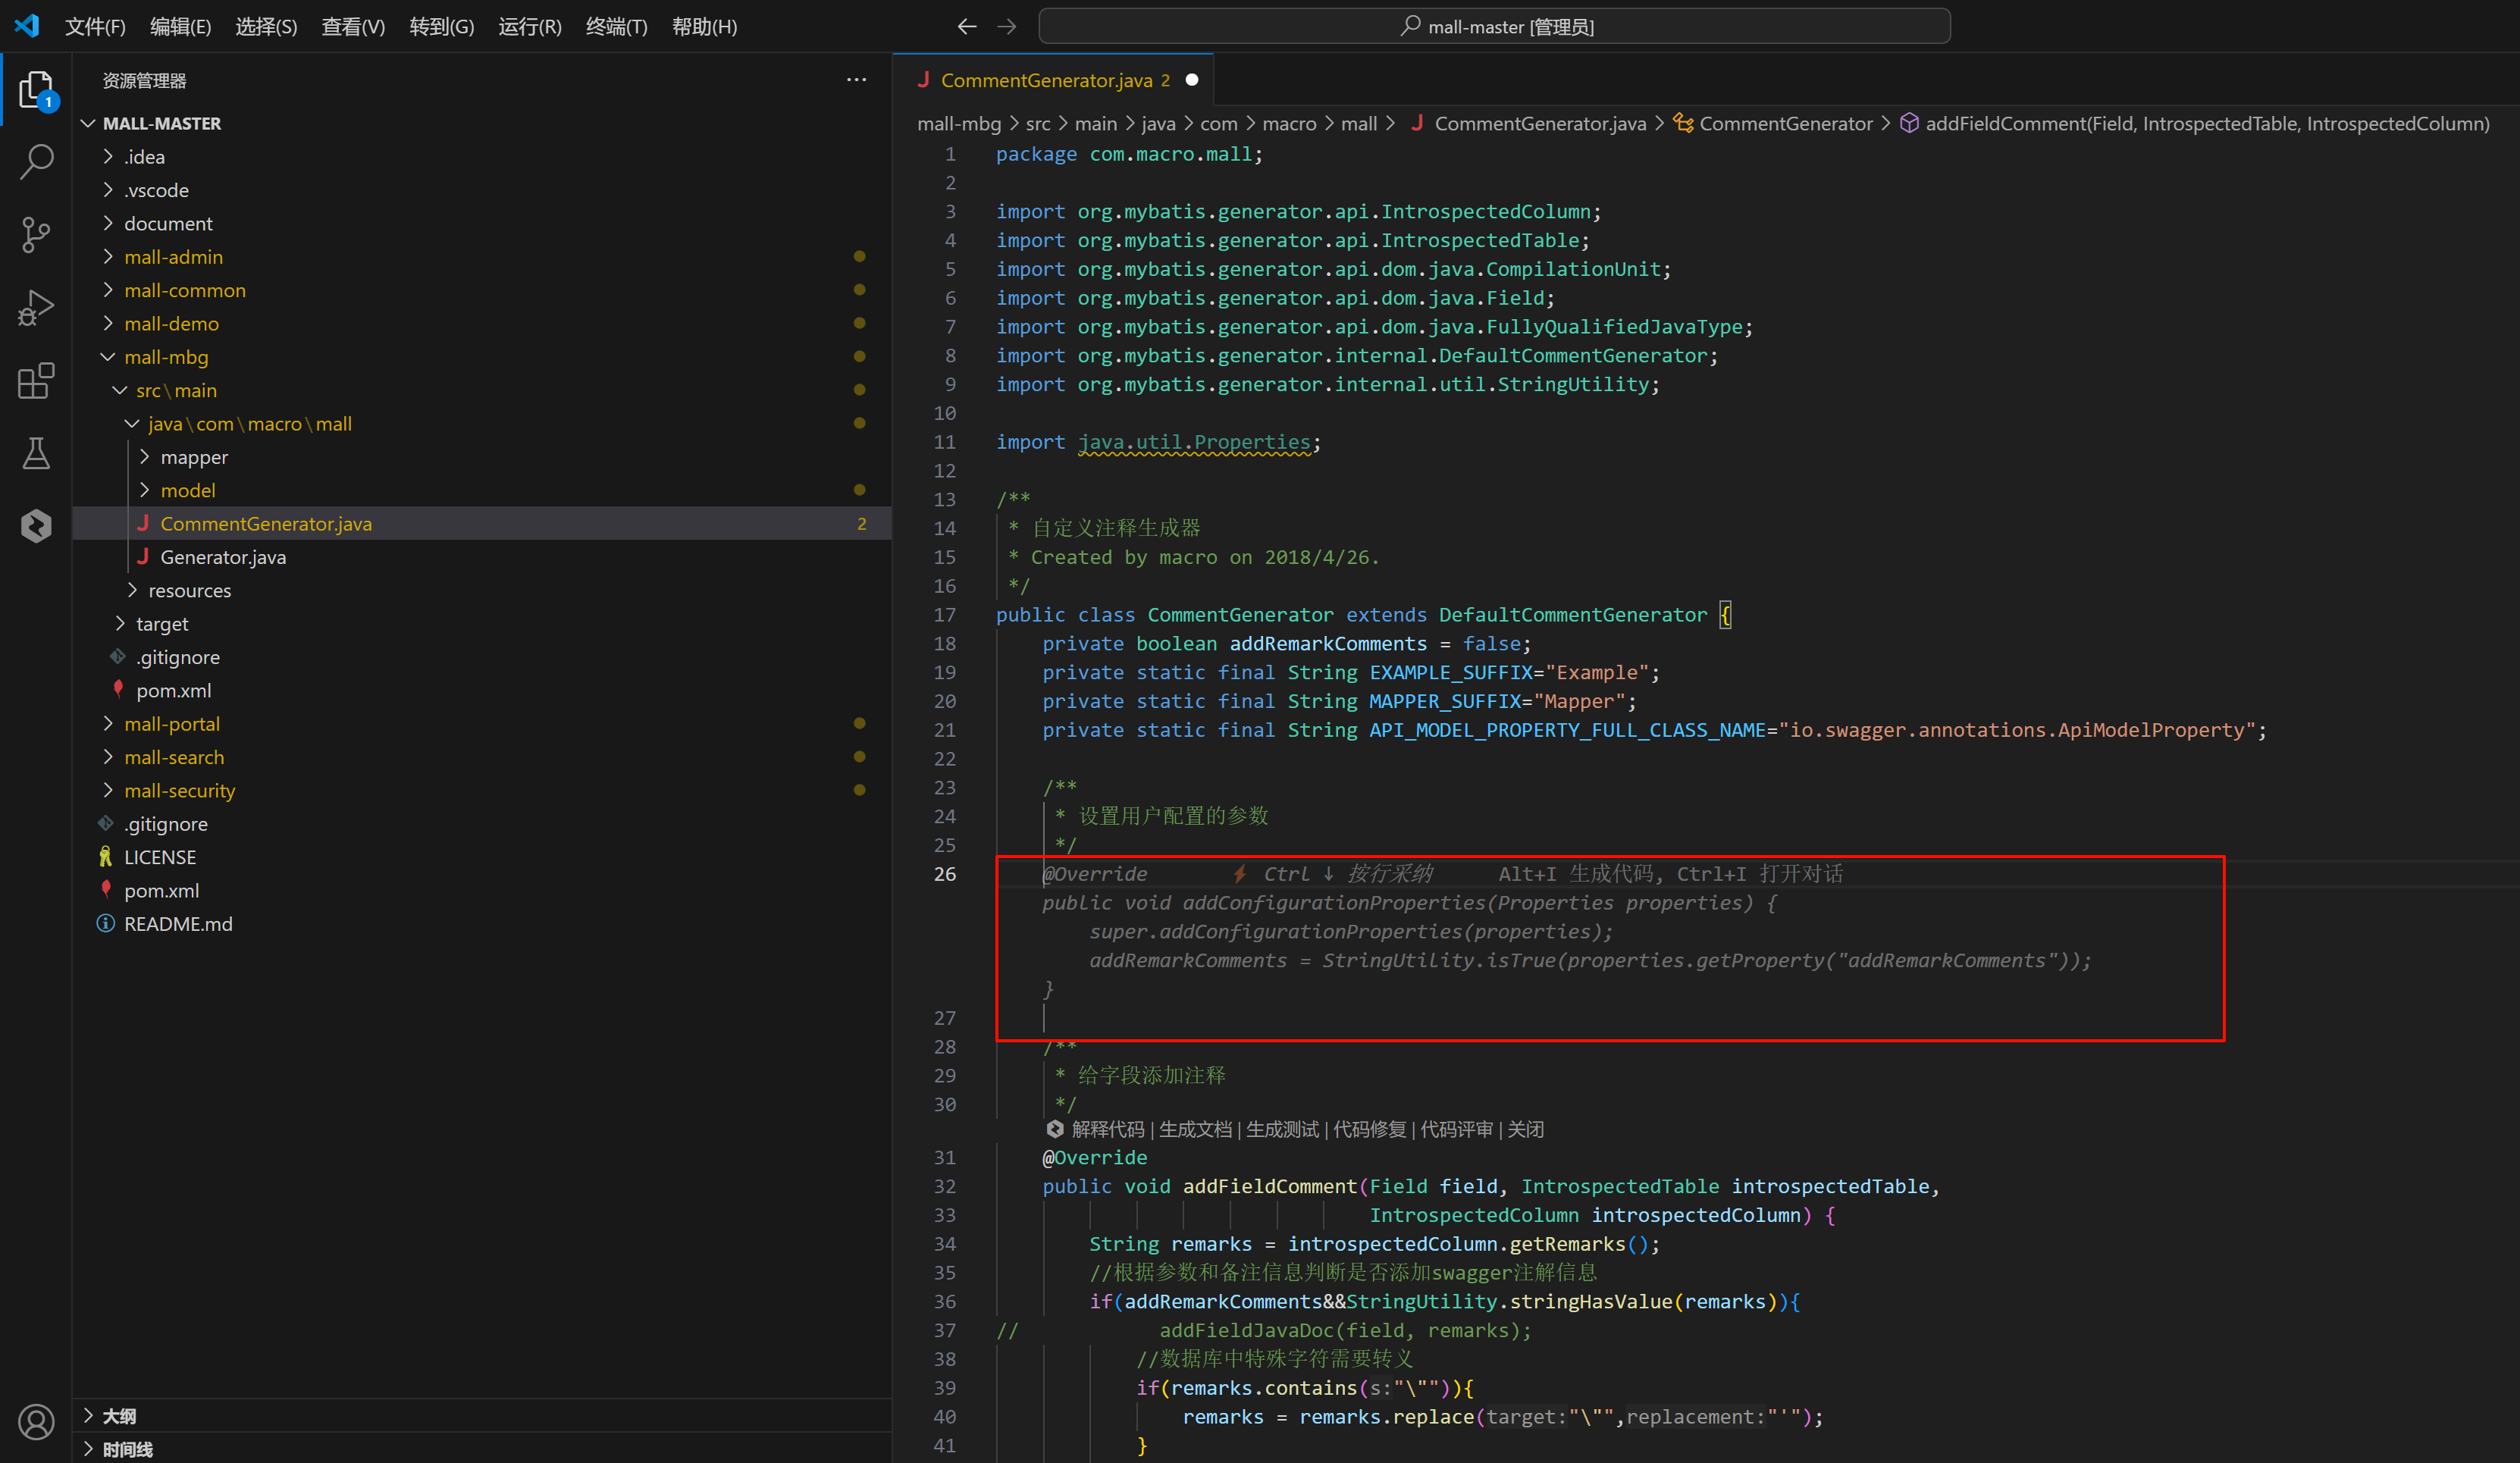Open Generator.java in the explorer
This screenshot has height=1463, width=2520.
tap(222, 557)
